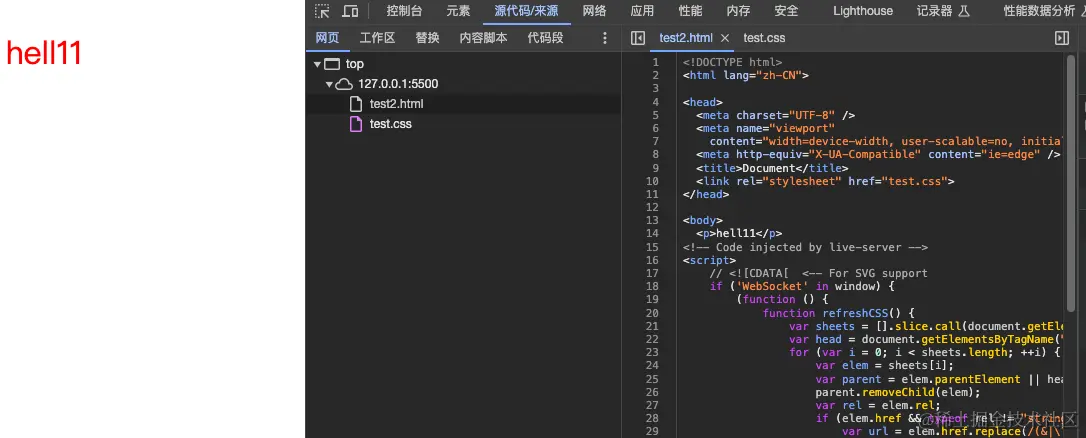The width and height of the screenshot is (1086, 438).
Task: Click the function refreshCSS() code line
Action: point(839,313)
